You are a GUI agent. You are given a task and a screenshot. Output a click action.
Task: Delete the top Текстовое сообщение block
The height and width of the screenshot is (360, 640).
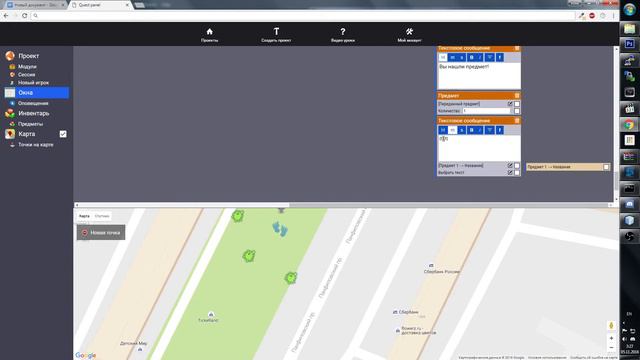[x=517, y=48]
